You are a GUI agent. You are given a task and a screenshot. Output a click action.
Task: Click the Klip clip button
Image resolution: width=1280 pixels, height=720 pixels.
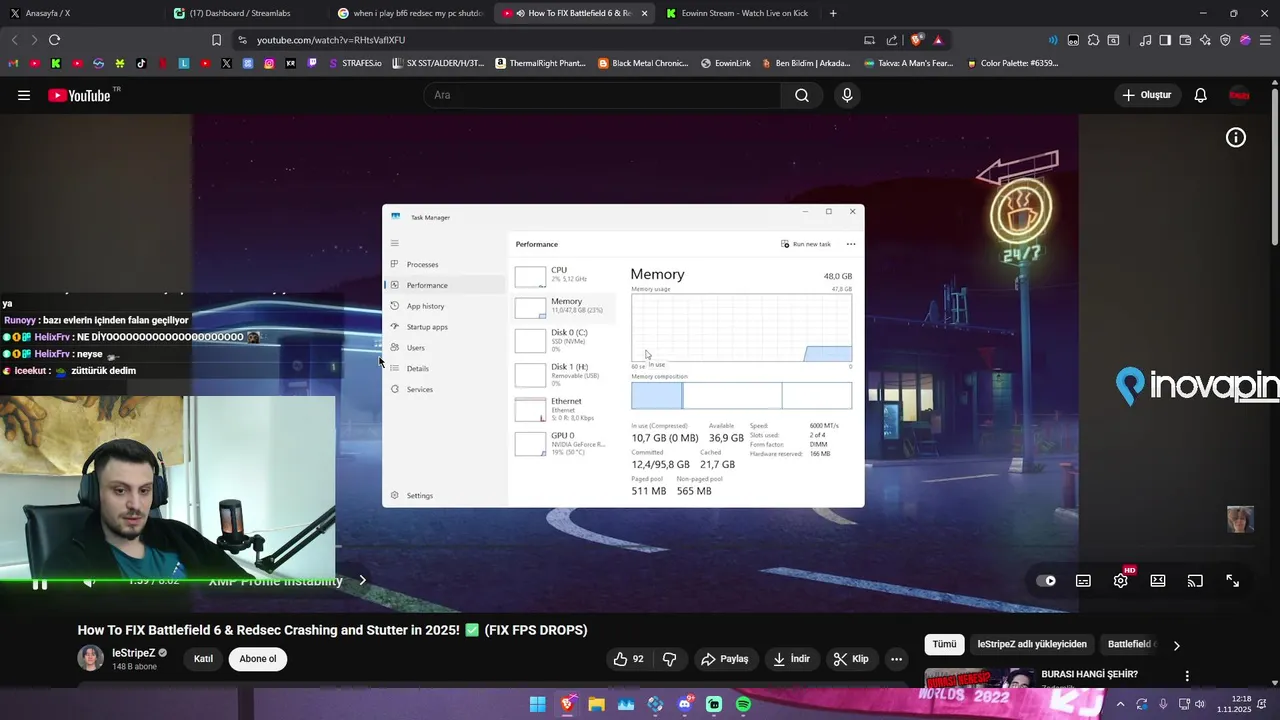[x=851, y=659]
